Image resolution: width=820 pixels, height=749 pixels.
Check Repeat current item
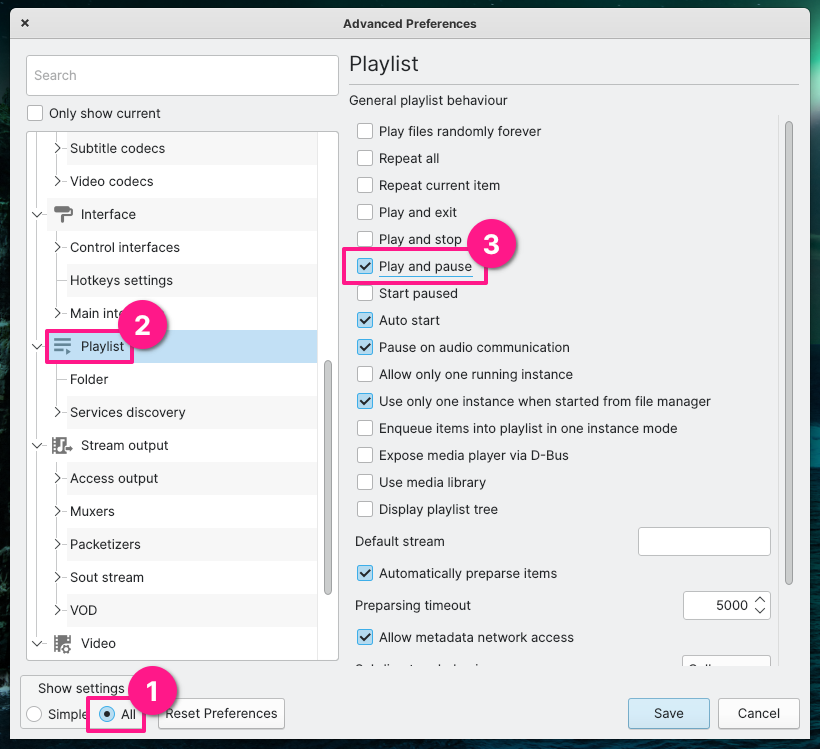point(365,185)
